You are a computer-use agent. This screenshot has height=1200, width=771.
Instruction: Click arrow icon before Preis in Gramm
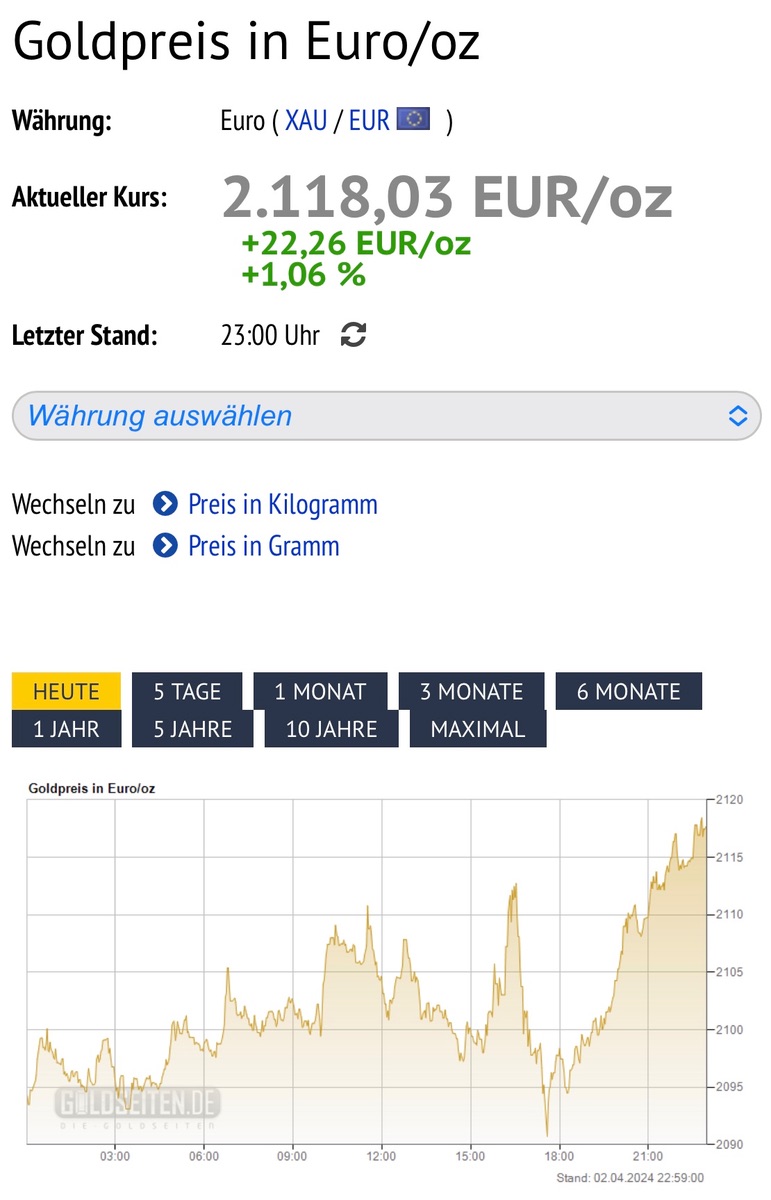pyautogui.click(x=165, y=546)
